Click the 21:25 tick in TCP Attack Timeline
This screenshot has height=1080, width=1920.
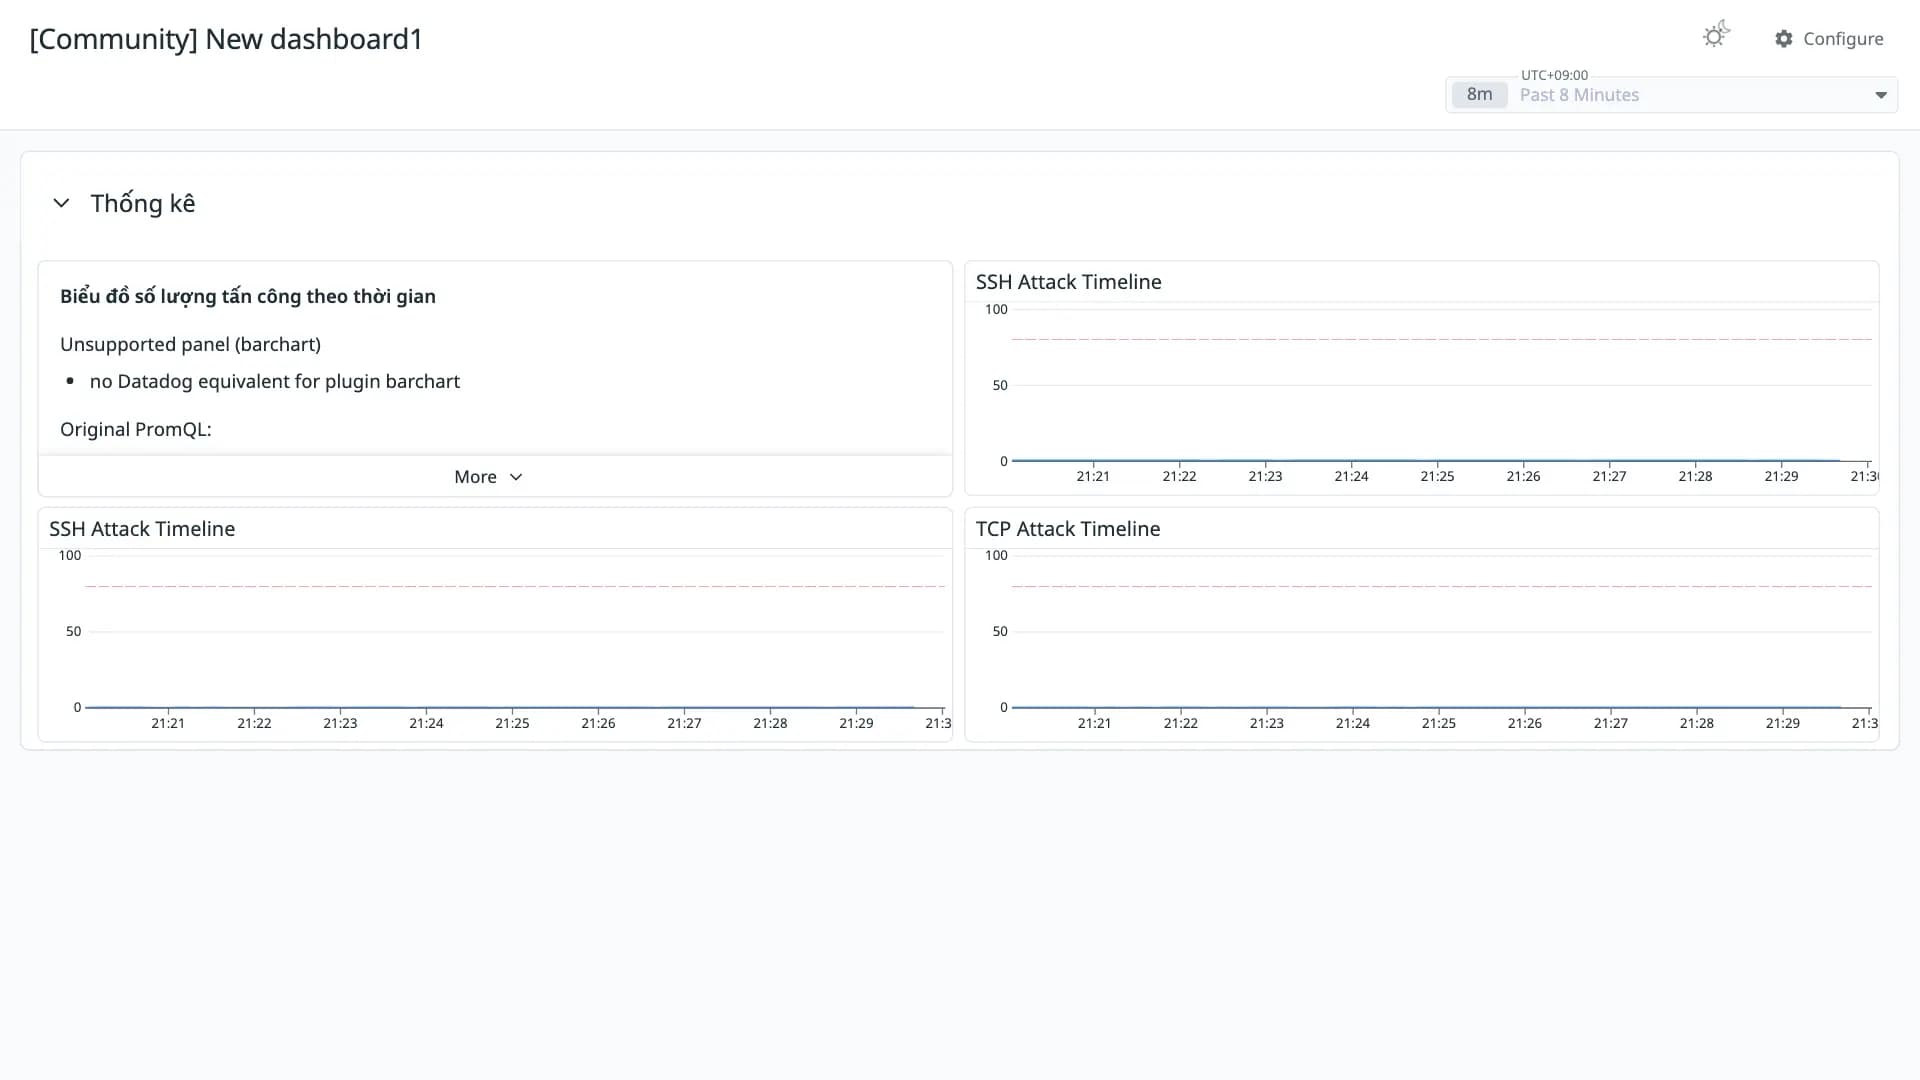coord(1438,723)
